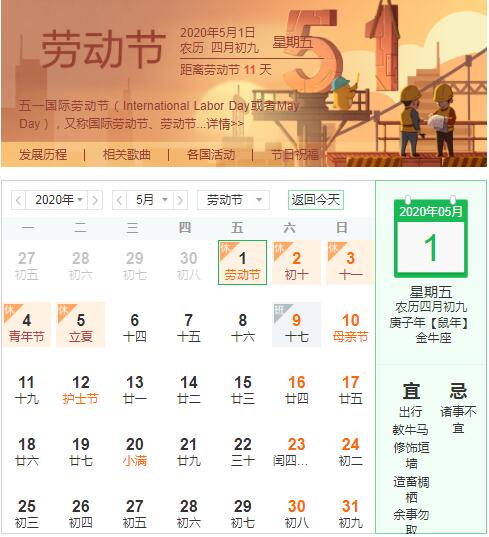Select May 6 十四 date cell

point(135,325)
